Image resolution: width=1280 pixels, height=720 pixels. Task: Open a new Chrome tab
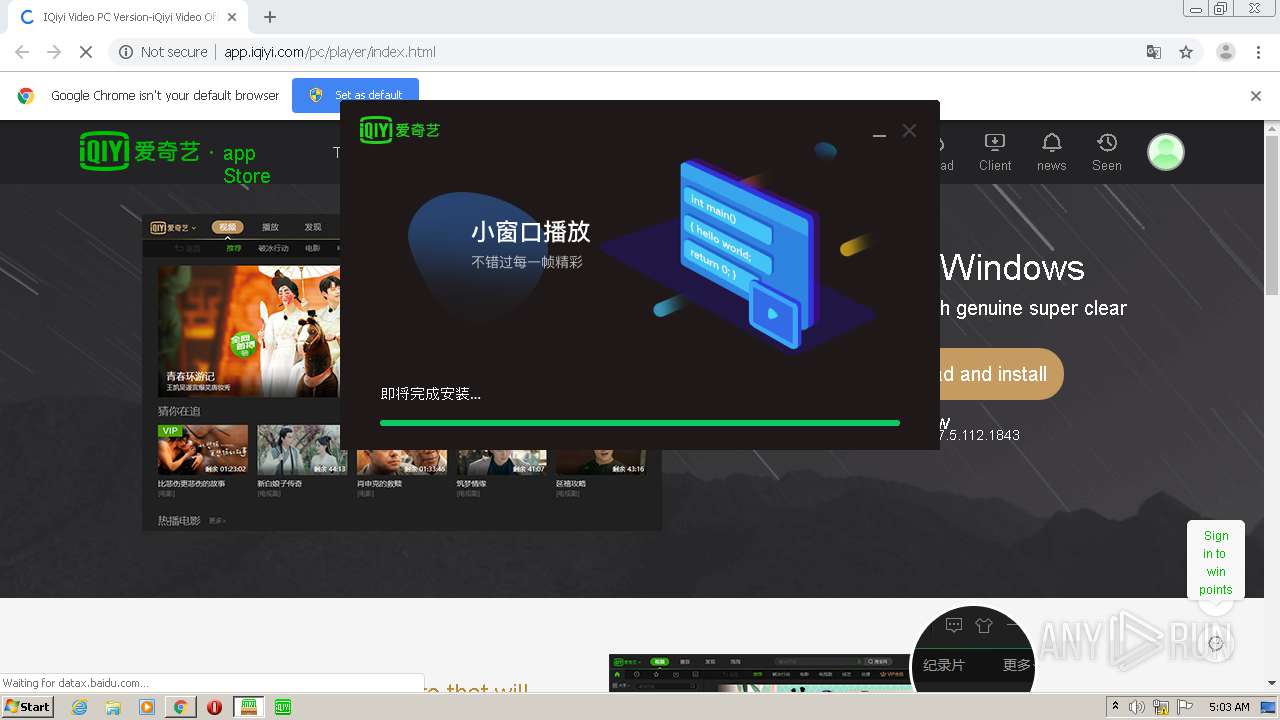(x=270, y=17)
